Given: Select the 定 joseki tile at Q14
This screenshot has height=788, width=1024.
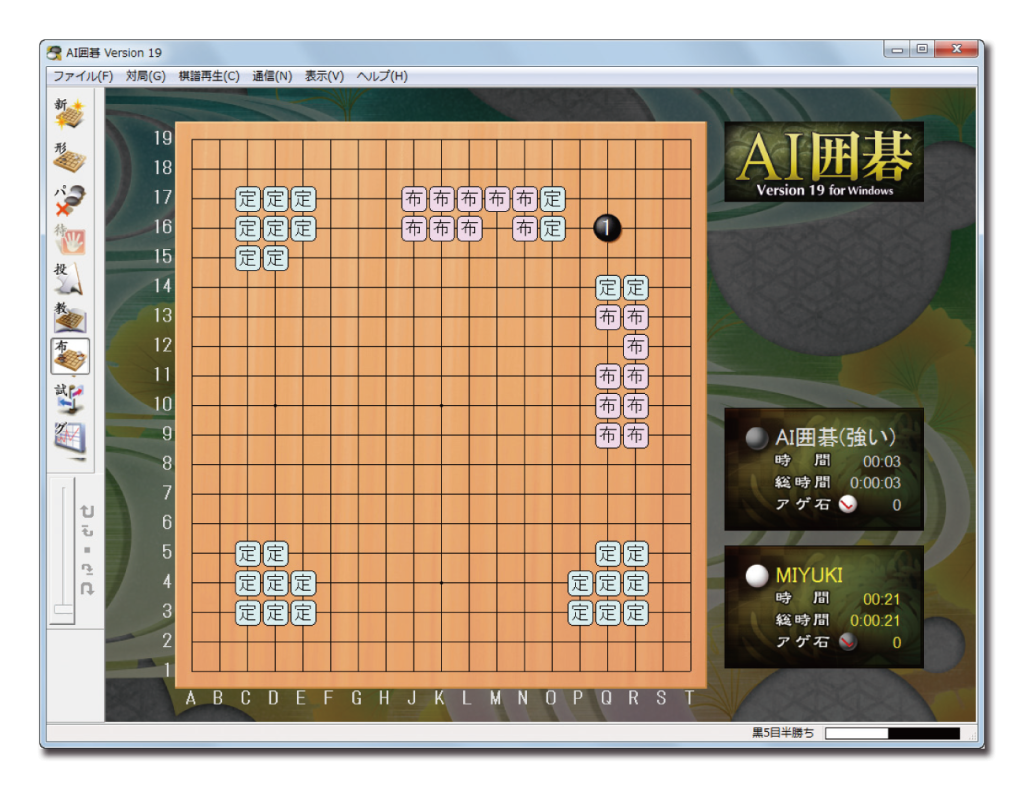Looking at the screenshot, I should point(607,287).
